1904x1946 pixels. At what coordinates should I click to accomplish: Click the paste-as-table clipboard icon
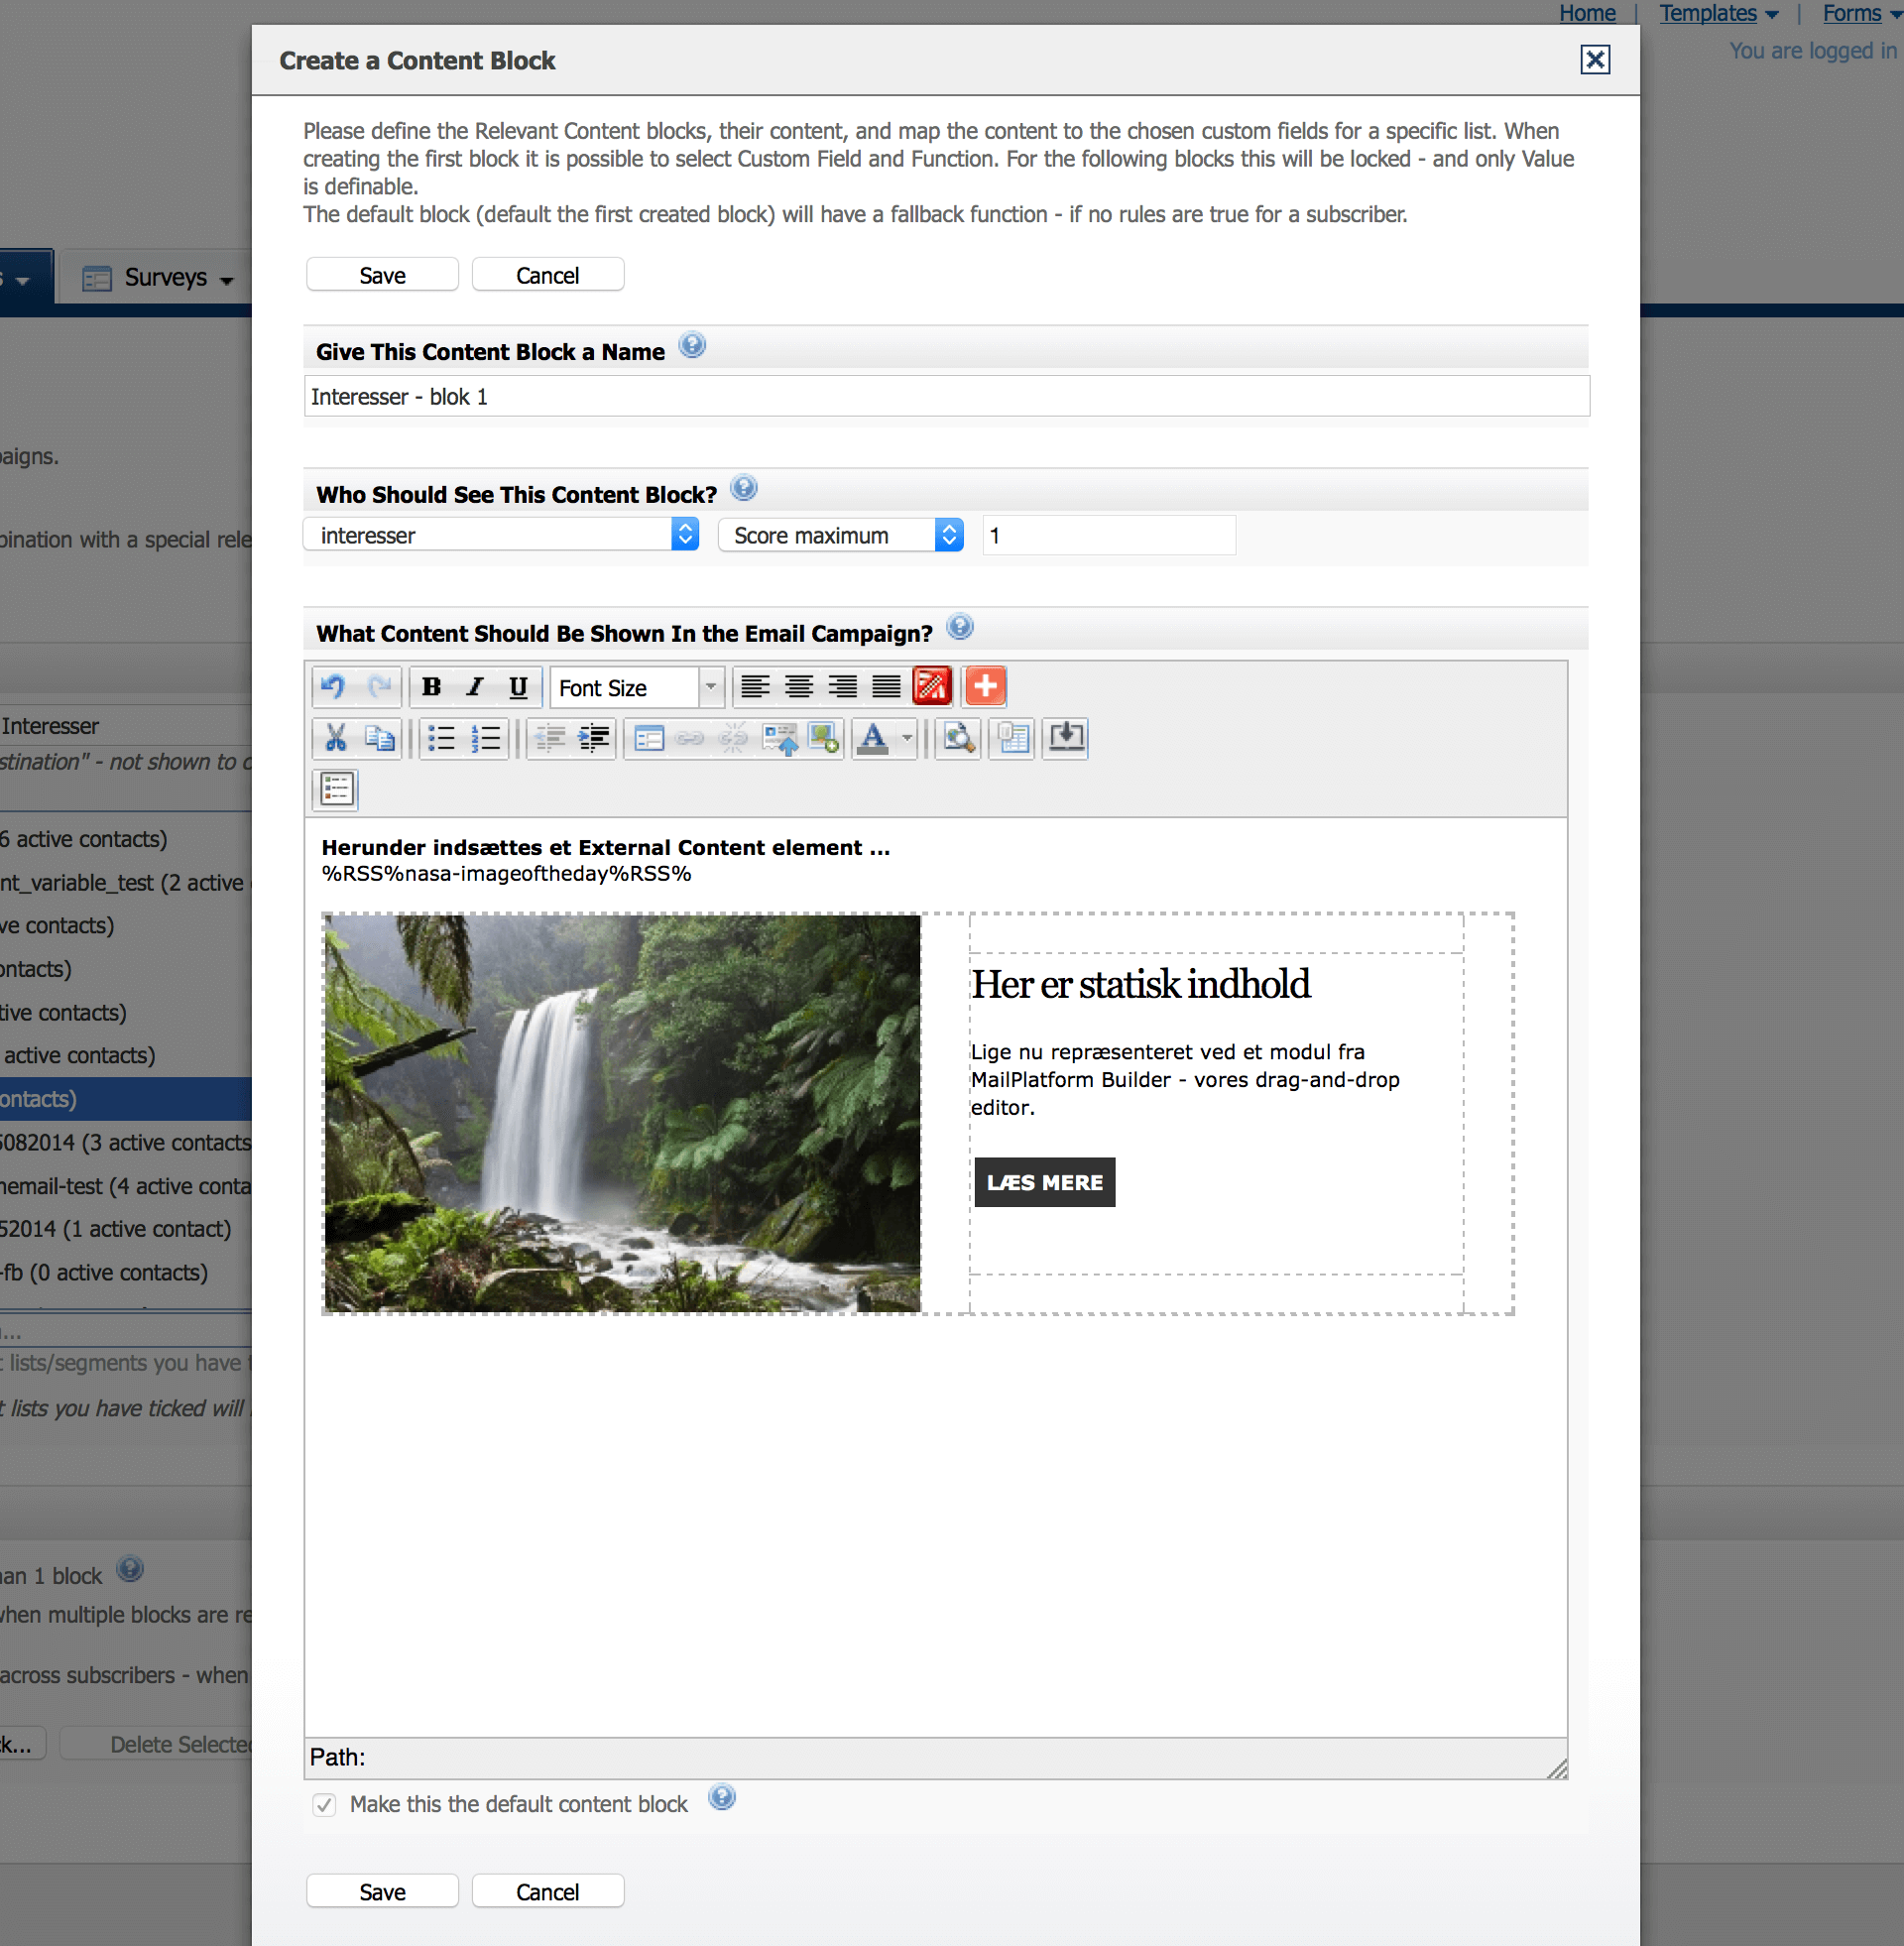coord(1013,739)
